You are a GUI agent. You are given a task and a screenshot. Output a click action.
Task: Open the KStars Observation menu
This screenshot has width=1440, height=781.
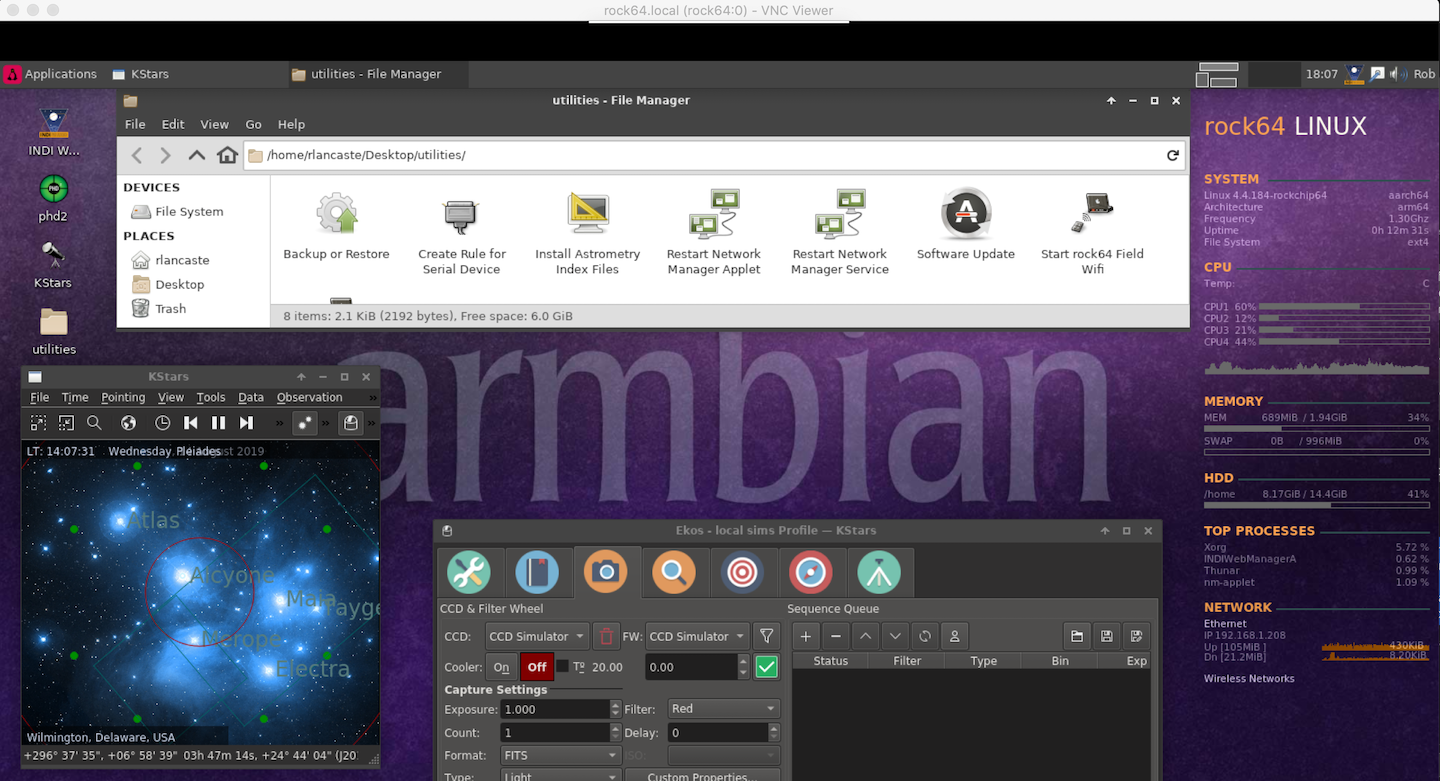(309, 397)
